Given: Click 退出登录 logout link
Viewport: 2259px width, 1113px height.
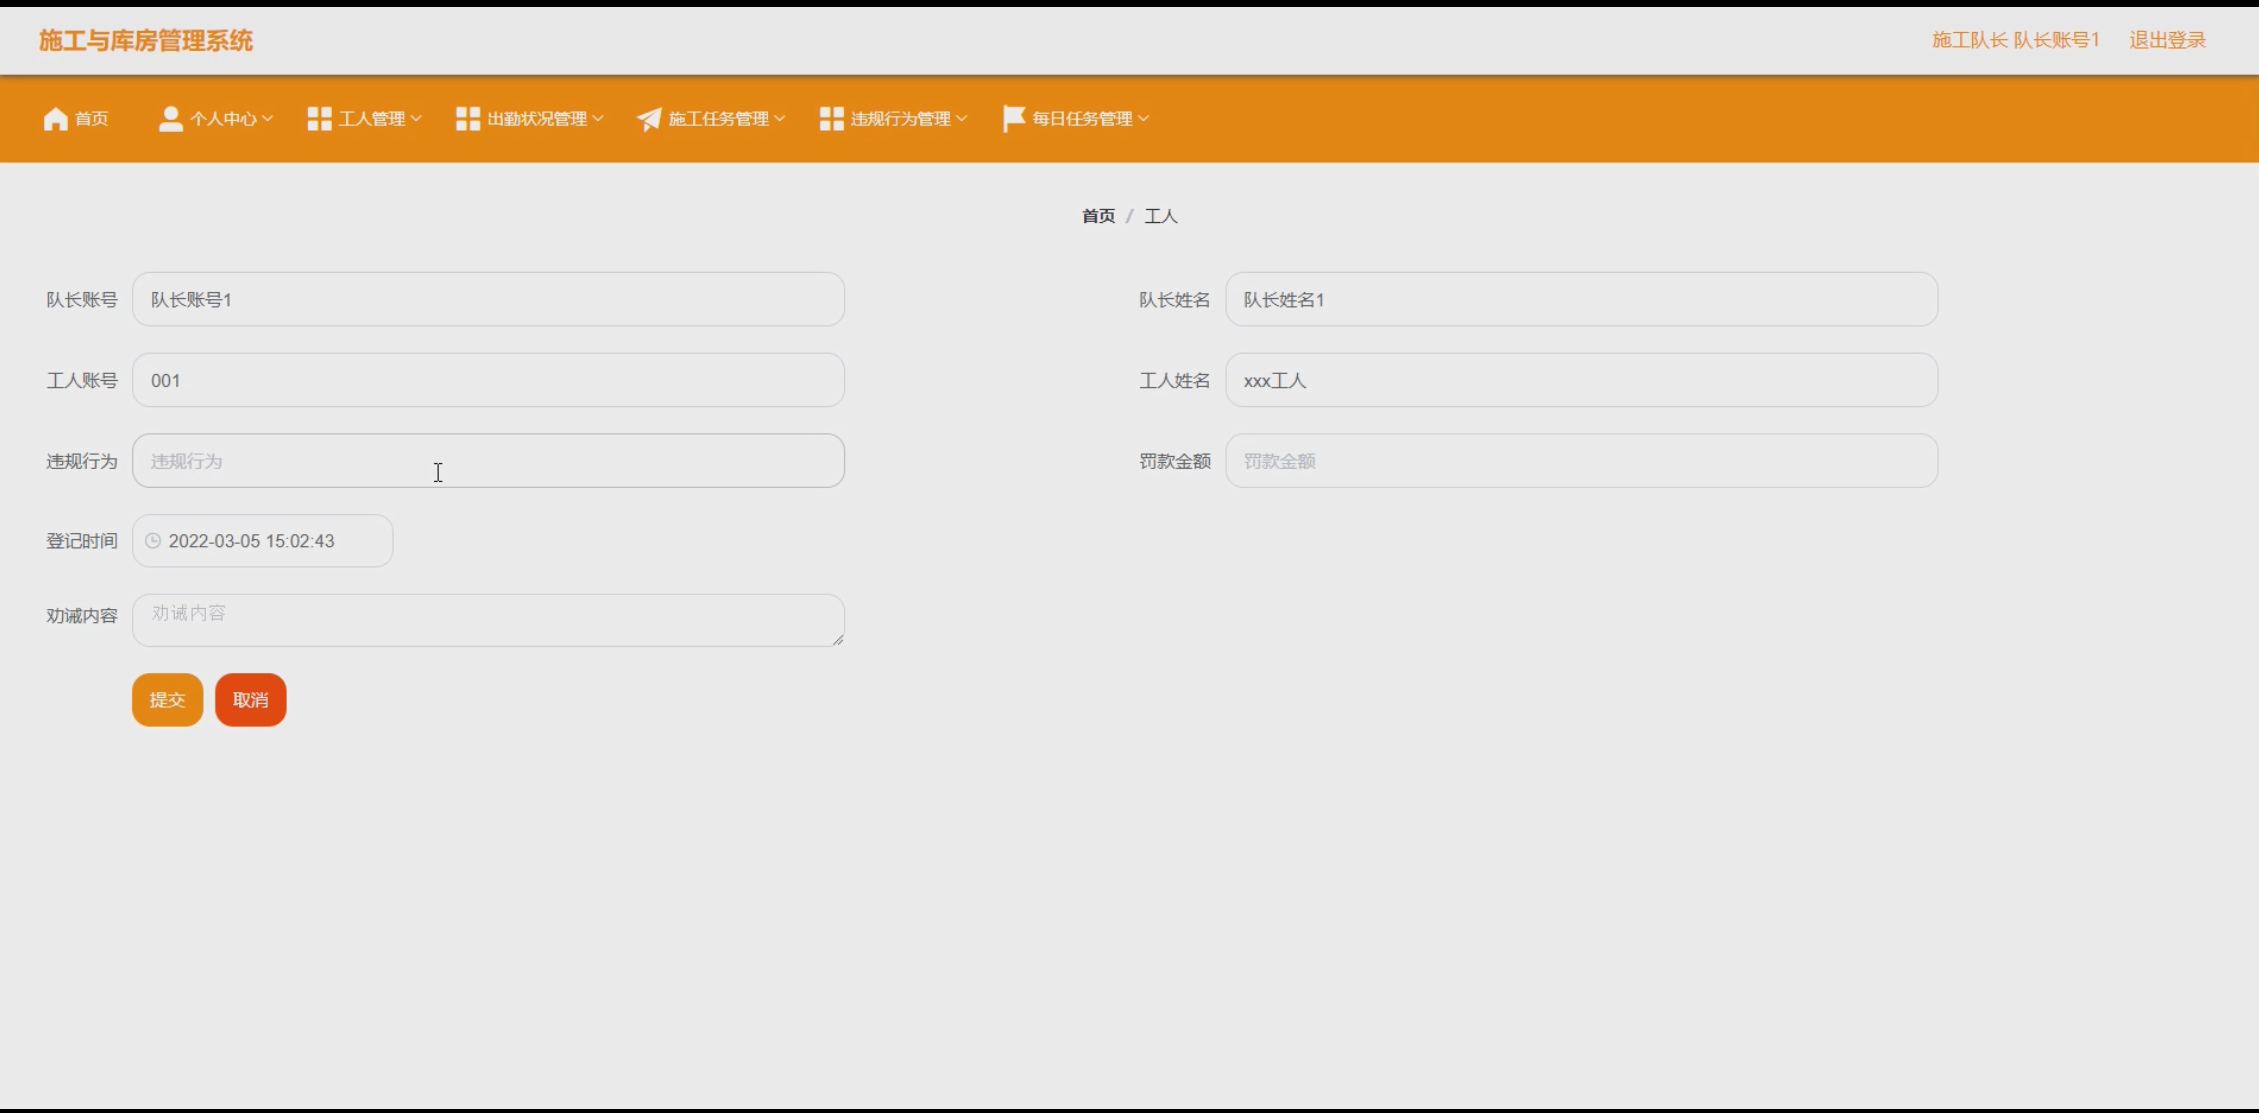Looking at the screenshot, I should click(2167, 40).
